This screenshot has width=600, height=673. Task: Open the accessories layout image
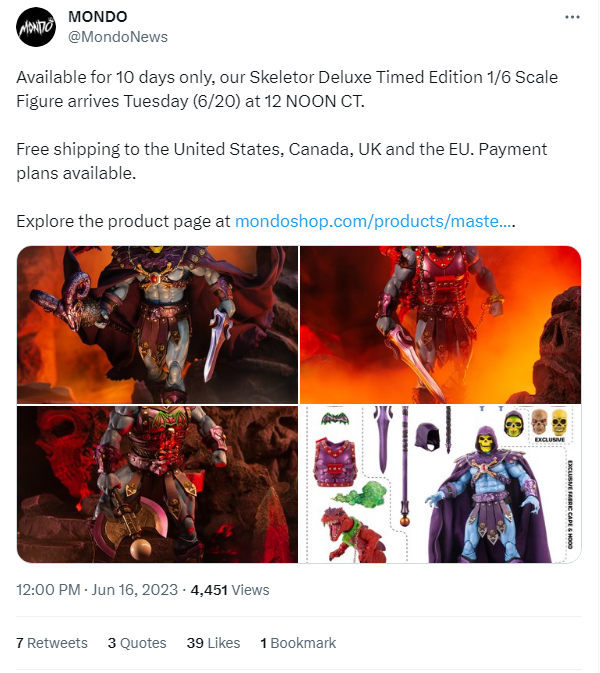pos(440,485)
